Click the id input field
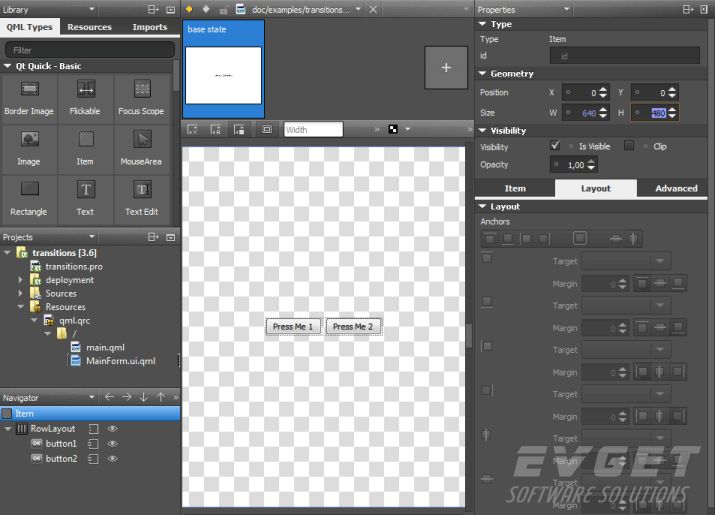The image size is (715, 515). coord(625,56)
